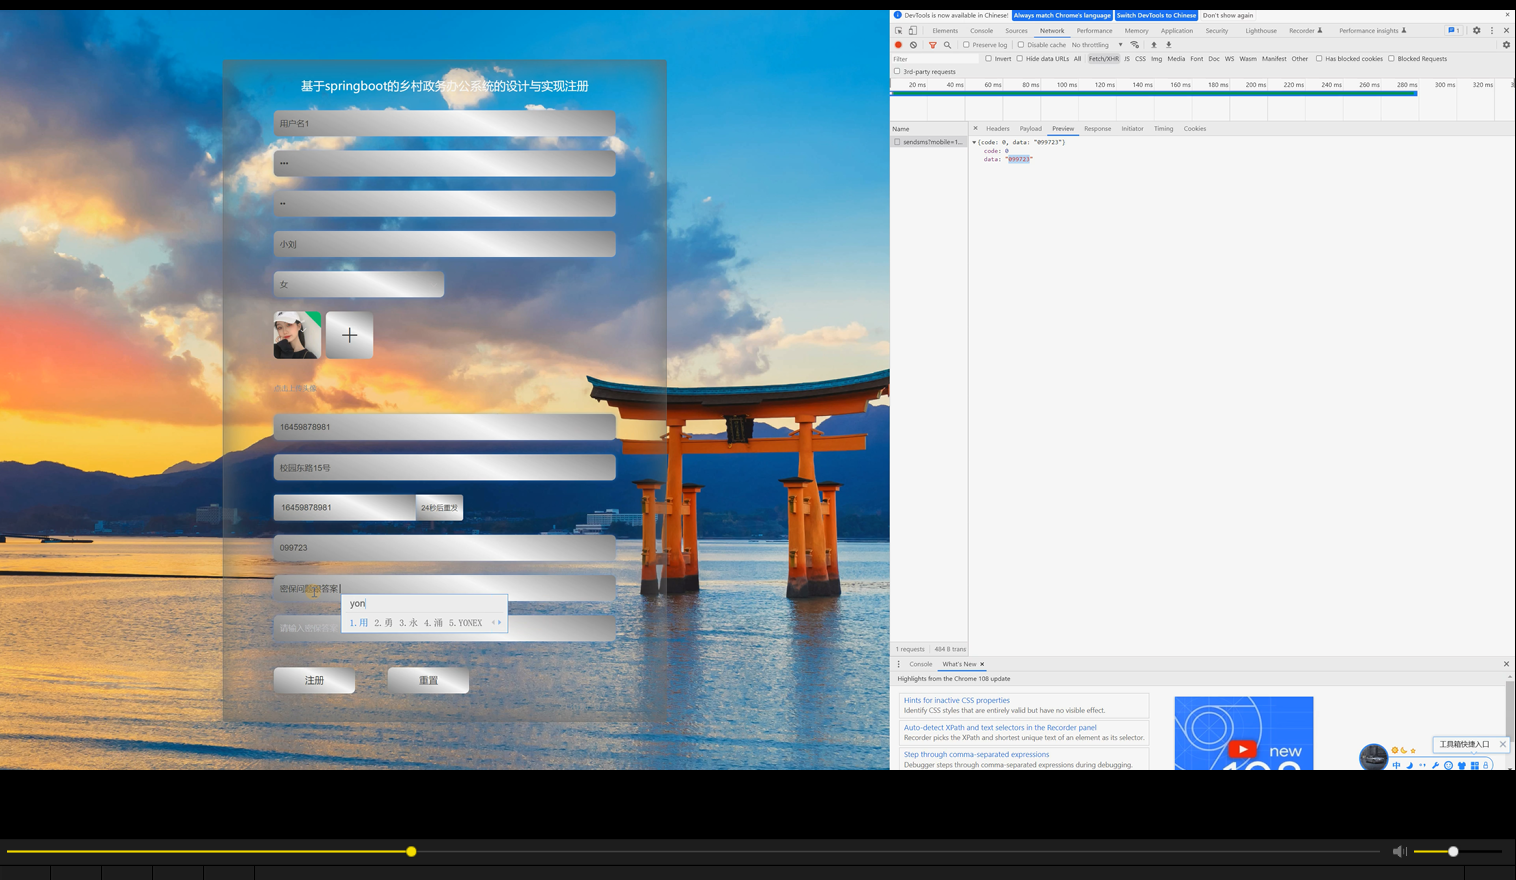Close the toolbox shortcut popup
This screenshot has width=1516, height=880.
1502,744
